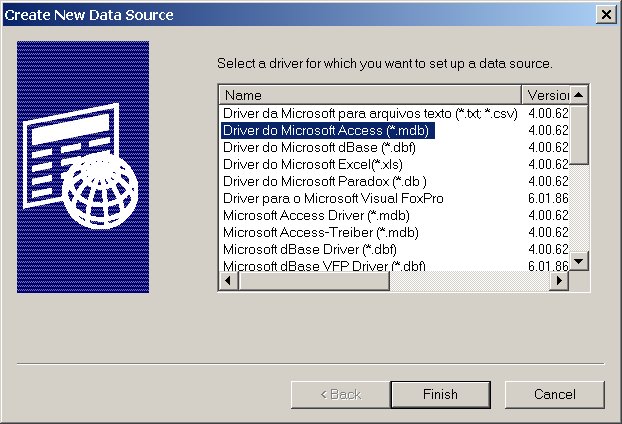Select Microsoft dBase Driver (*.dbf)
Image resolution: width=622 pixels, height=424 pixels.
tap(309, 249)
